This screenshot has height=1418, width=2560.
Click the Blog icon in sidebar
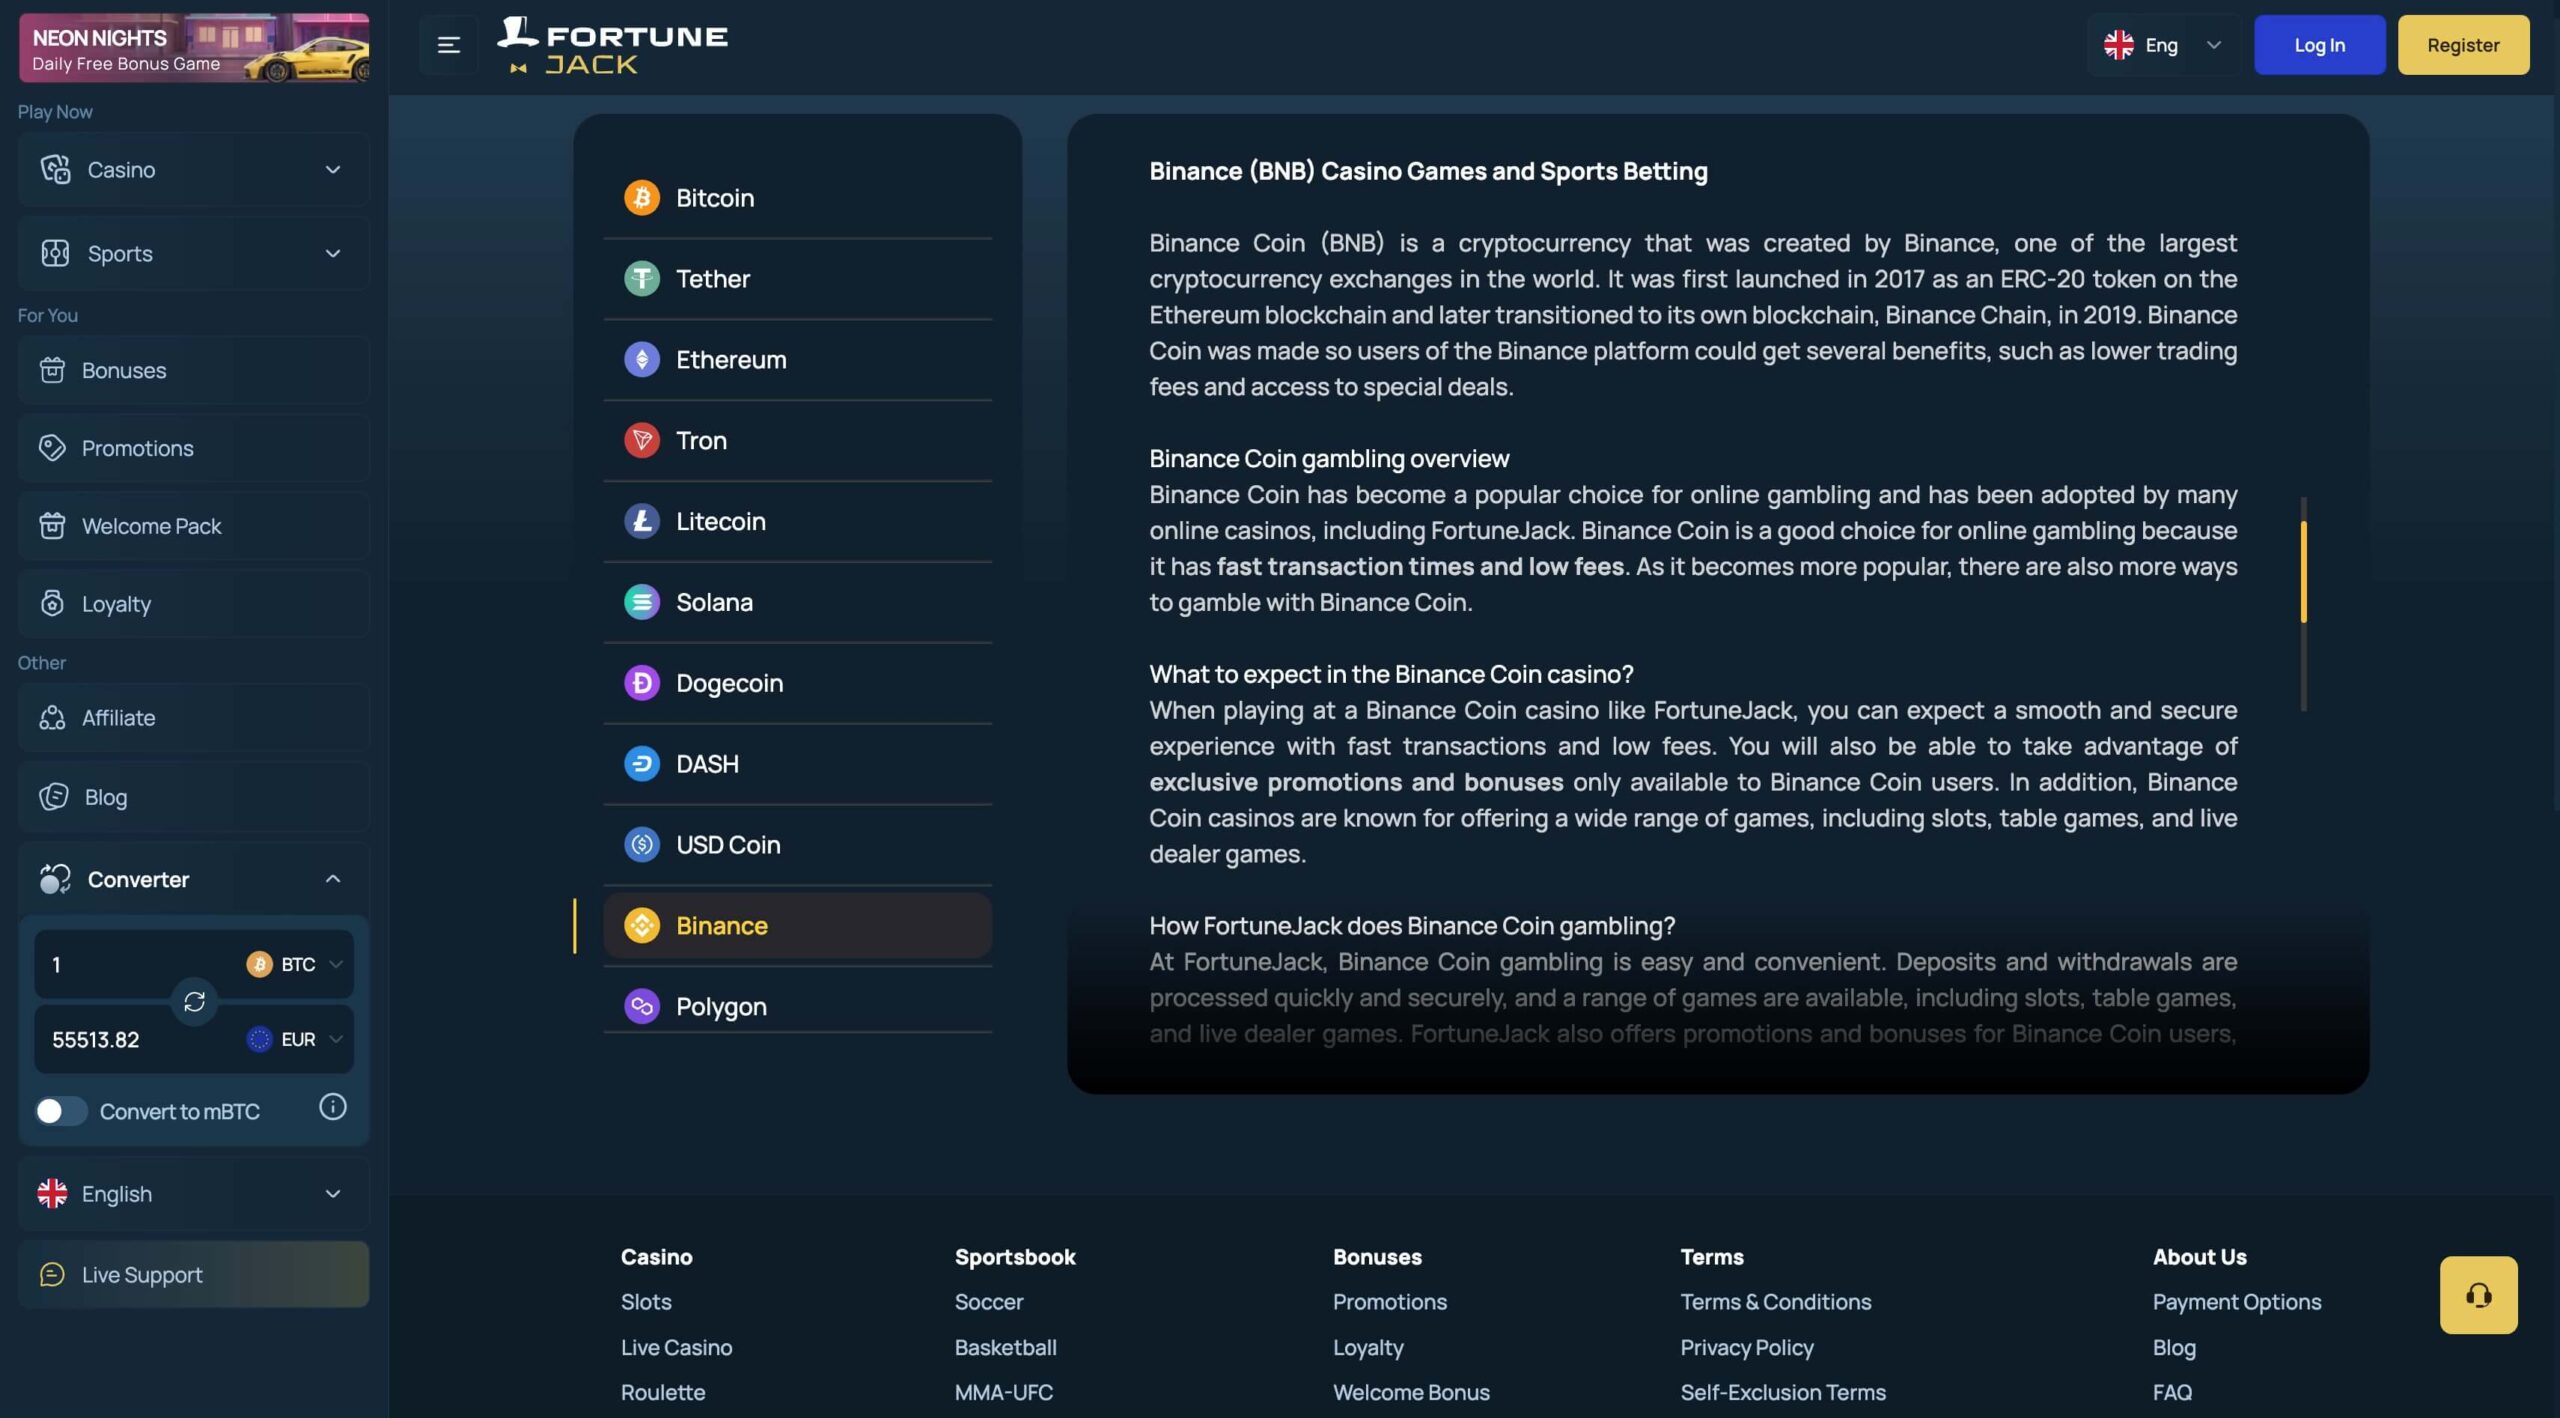pyautogui.click(x=53, y=797)
